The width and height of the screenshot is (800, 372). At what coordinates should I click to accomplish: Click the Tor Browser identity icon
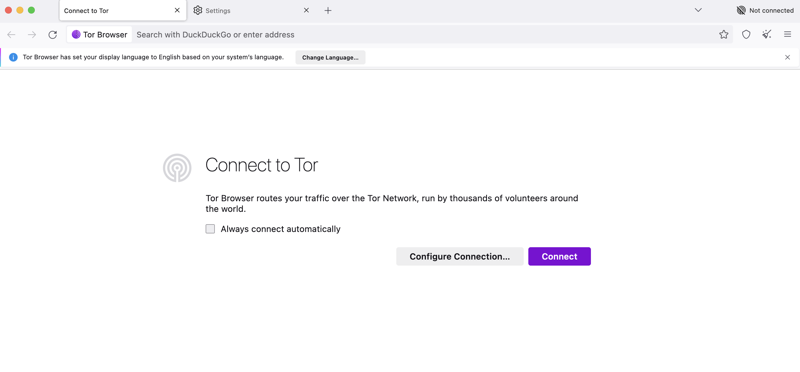click(76, 35)
